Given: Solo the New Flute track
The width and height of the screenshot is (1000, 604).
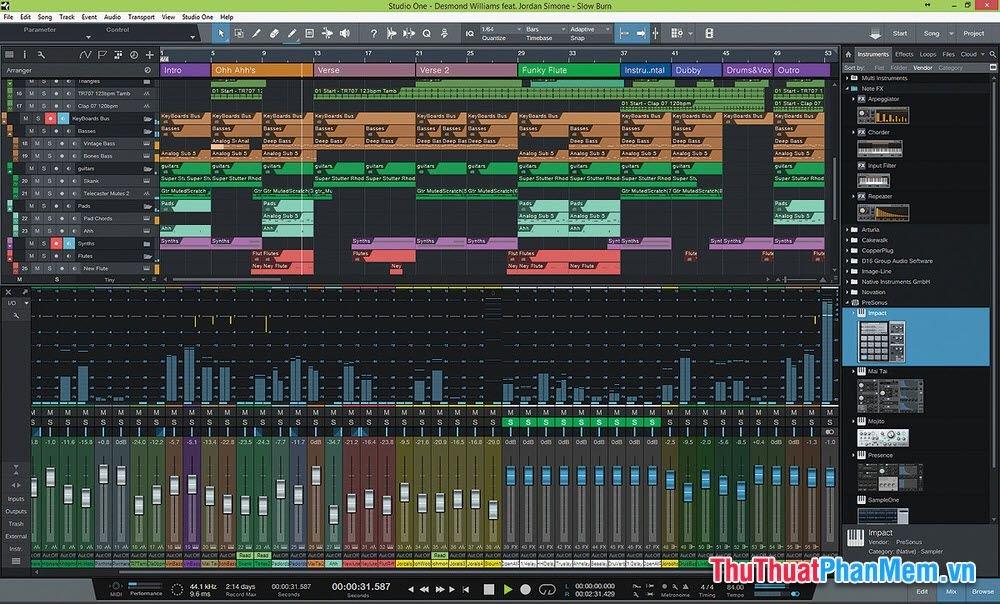Looking at the screenshot, I should coord(49,268).
